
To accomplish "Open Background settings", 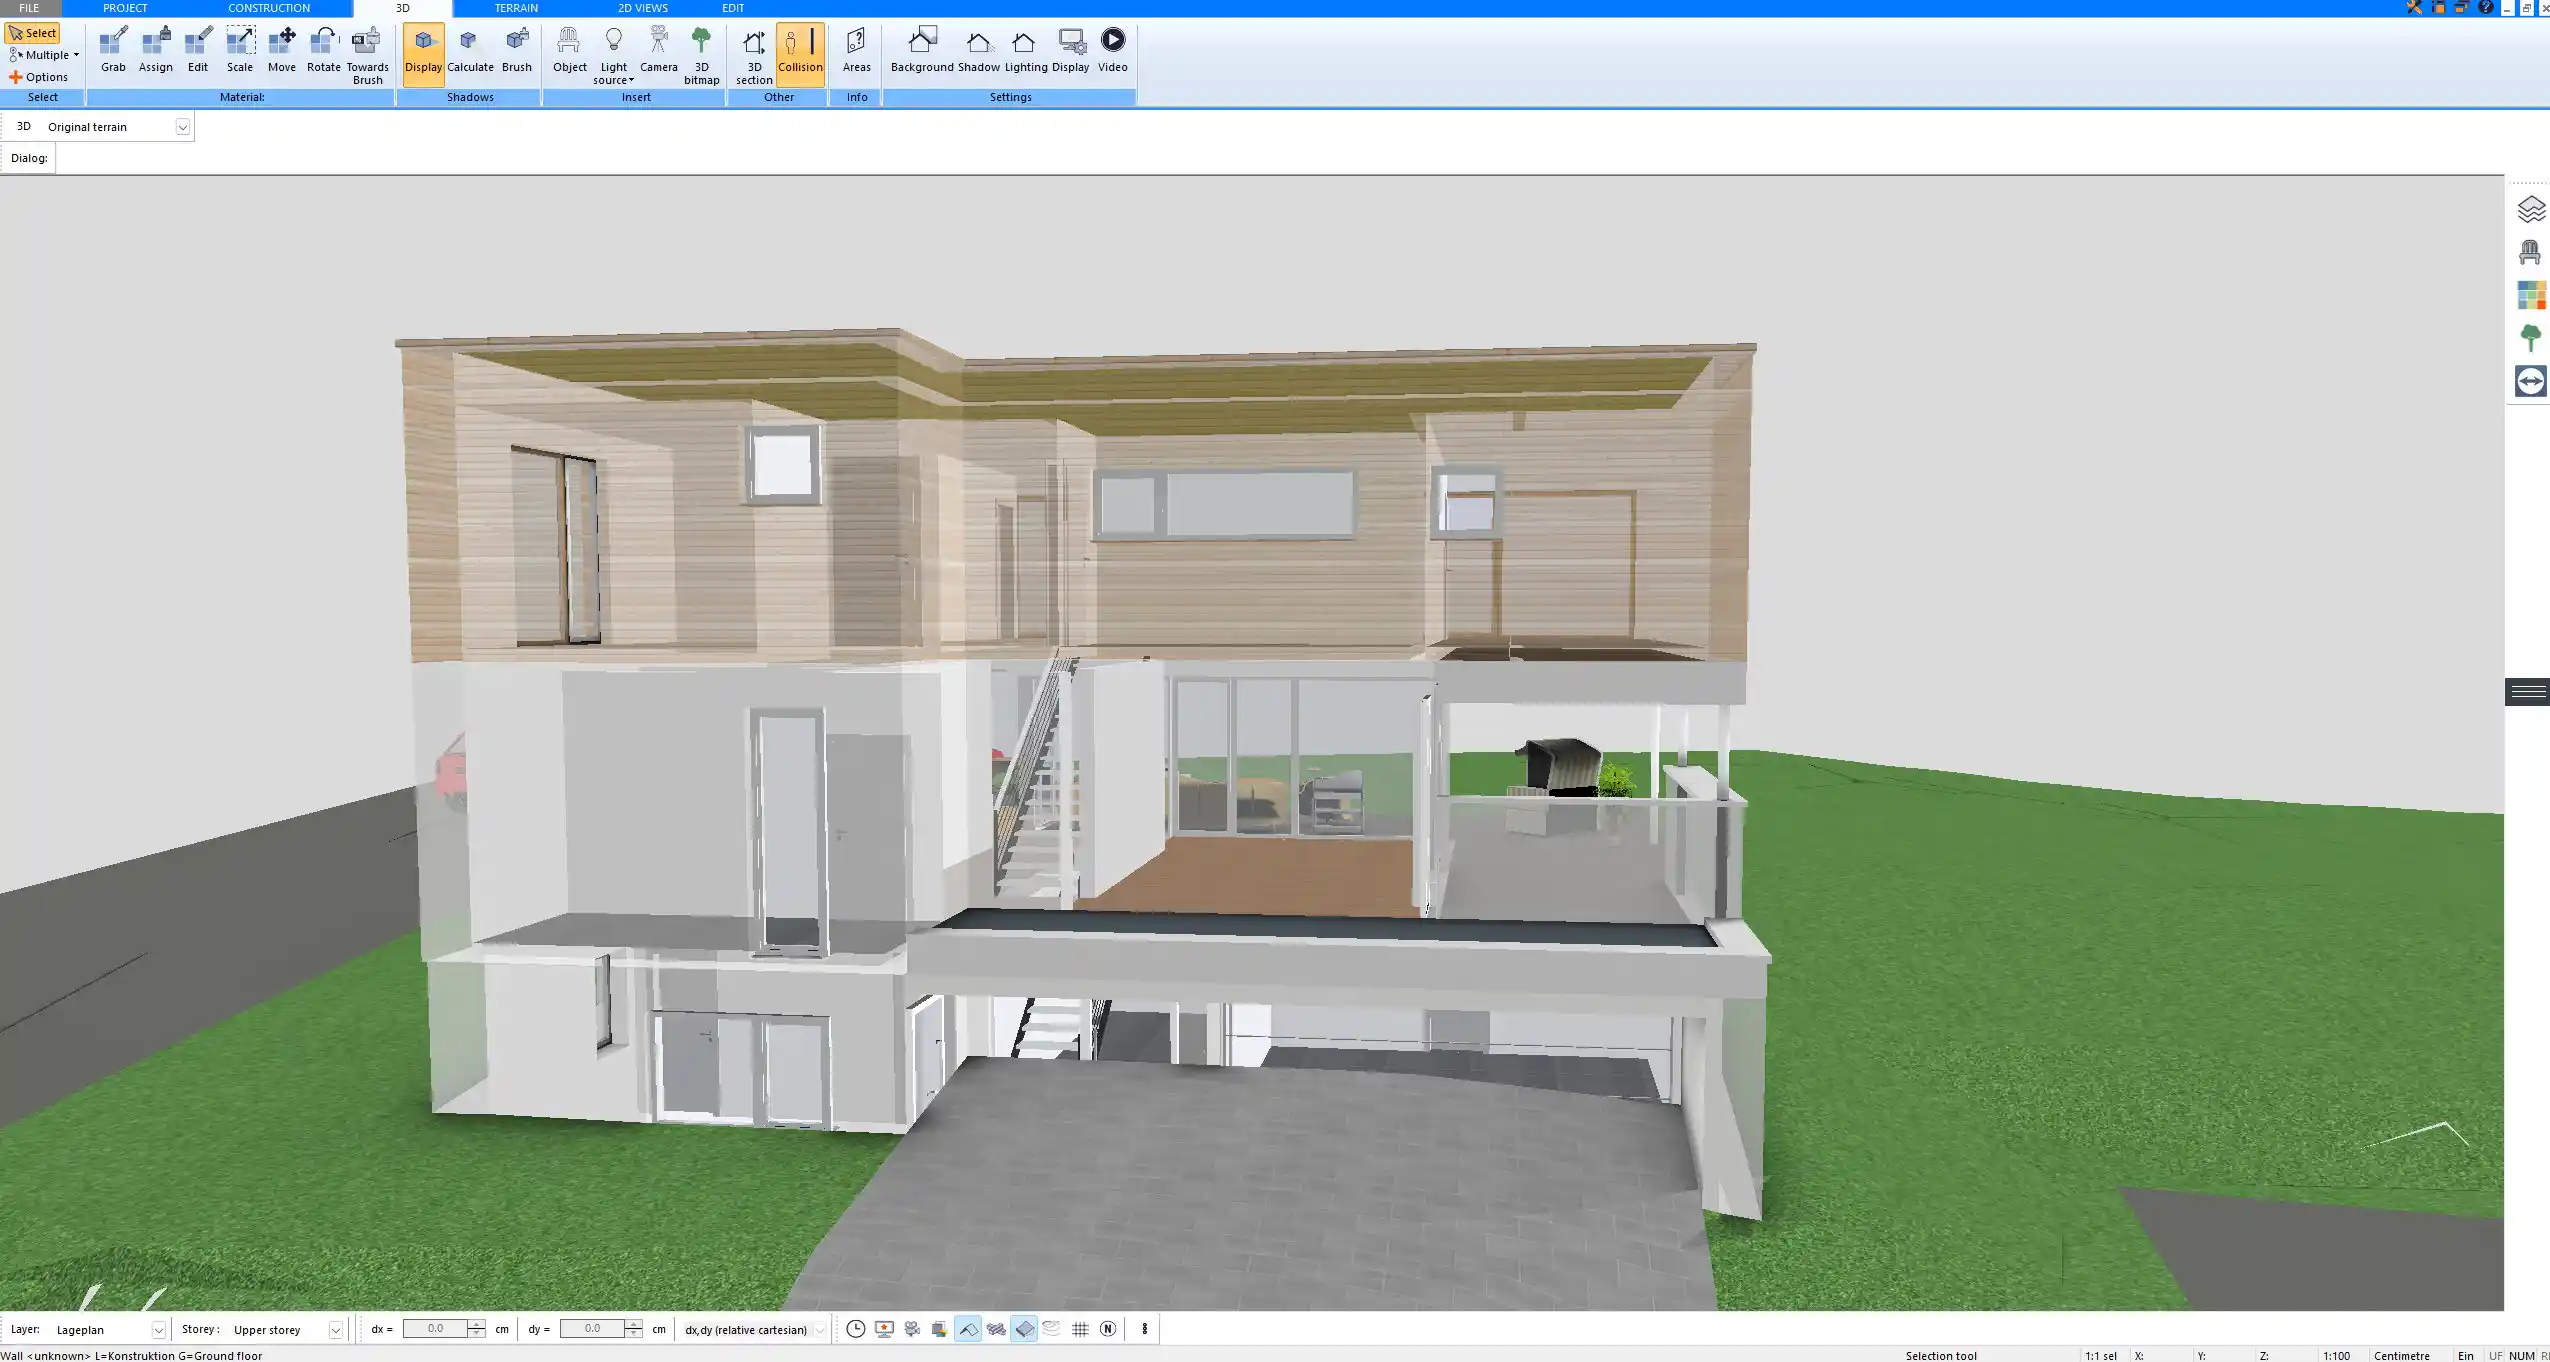I will click(922, 50).
